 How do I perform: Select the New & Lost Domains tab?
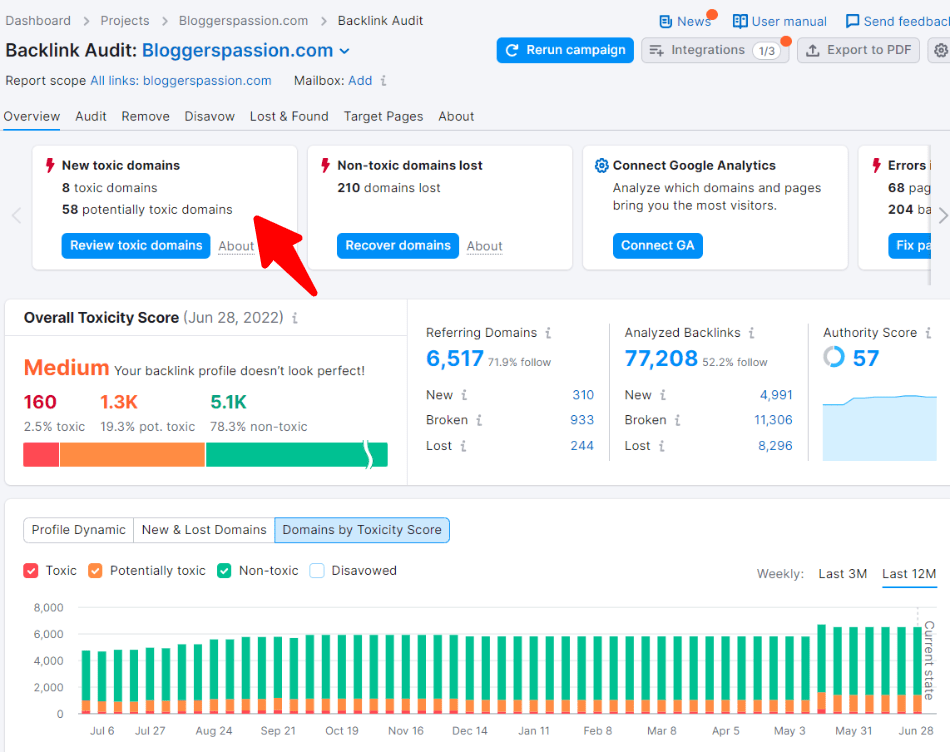(204, 530)
